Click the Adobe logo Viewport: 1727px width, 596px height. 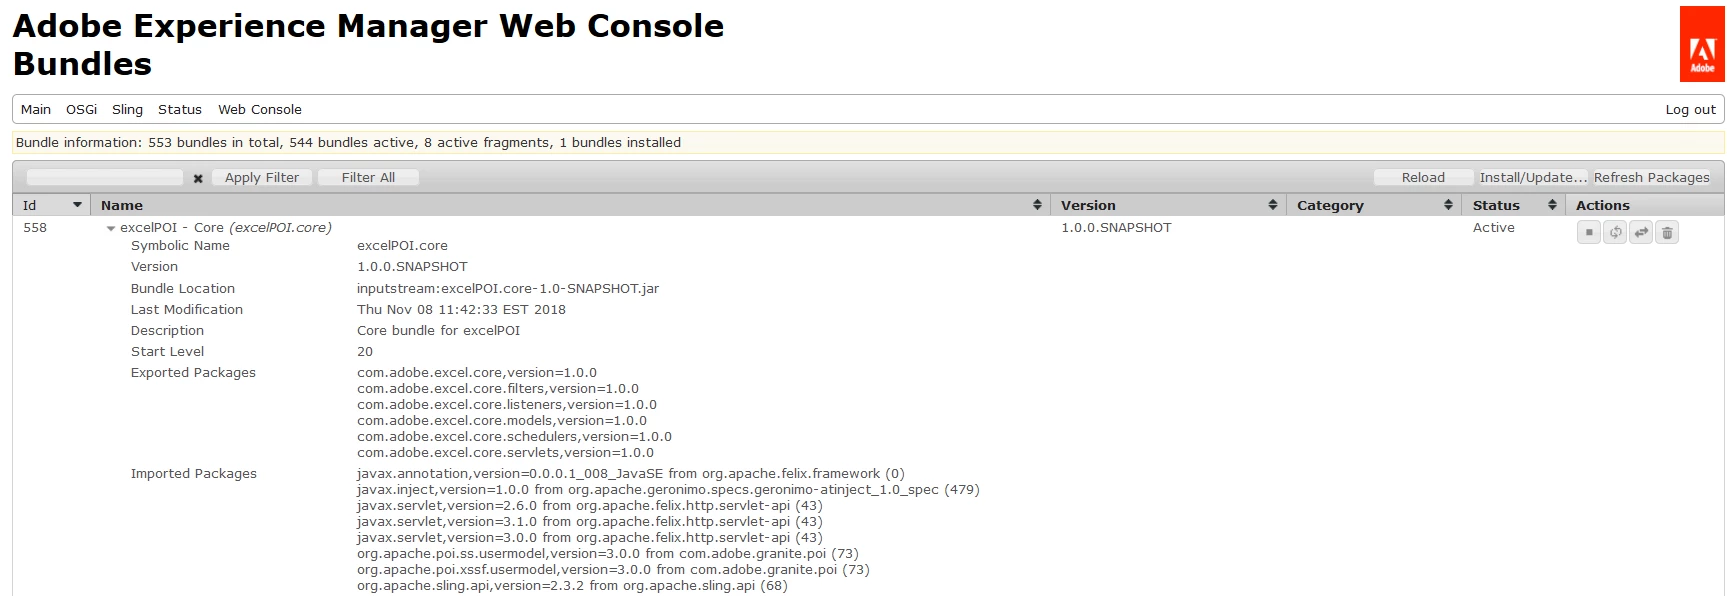point(1702,44)
